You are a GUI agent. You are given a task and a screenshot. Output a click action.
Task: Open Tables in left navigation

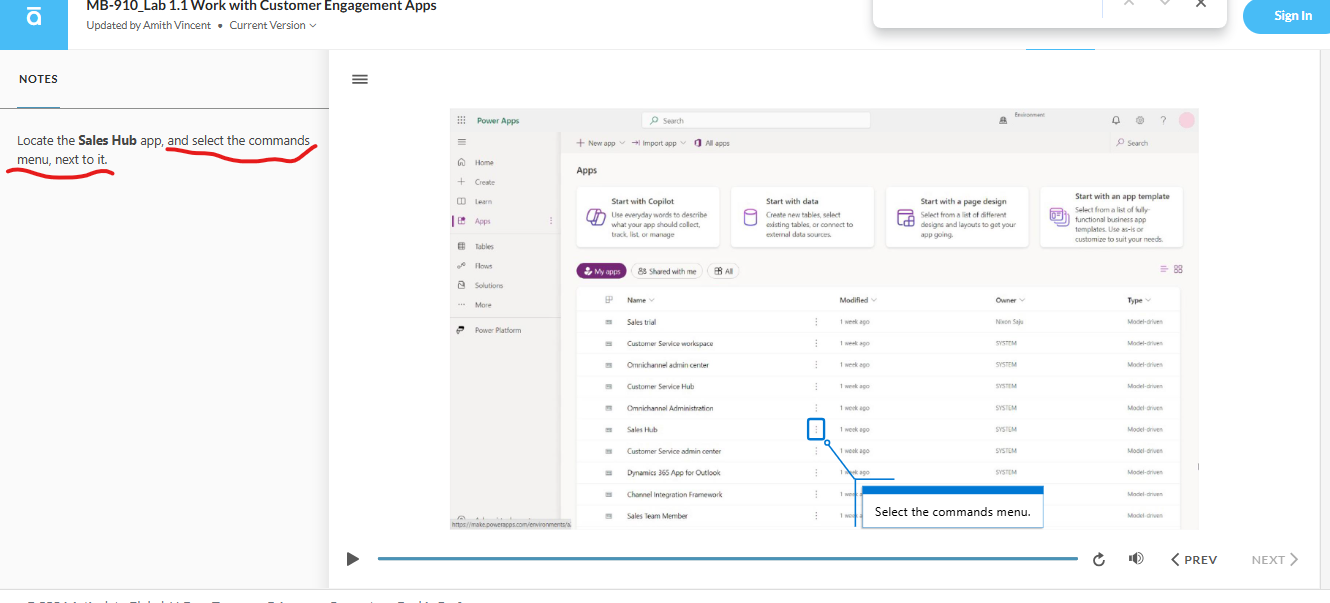pos(484,246)
